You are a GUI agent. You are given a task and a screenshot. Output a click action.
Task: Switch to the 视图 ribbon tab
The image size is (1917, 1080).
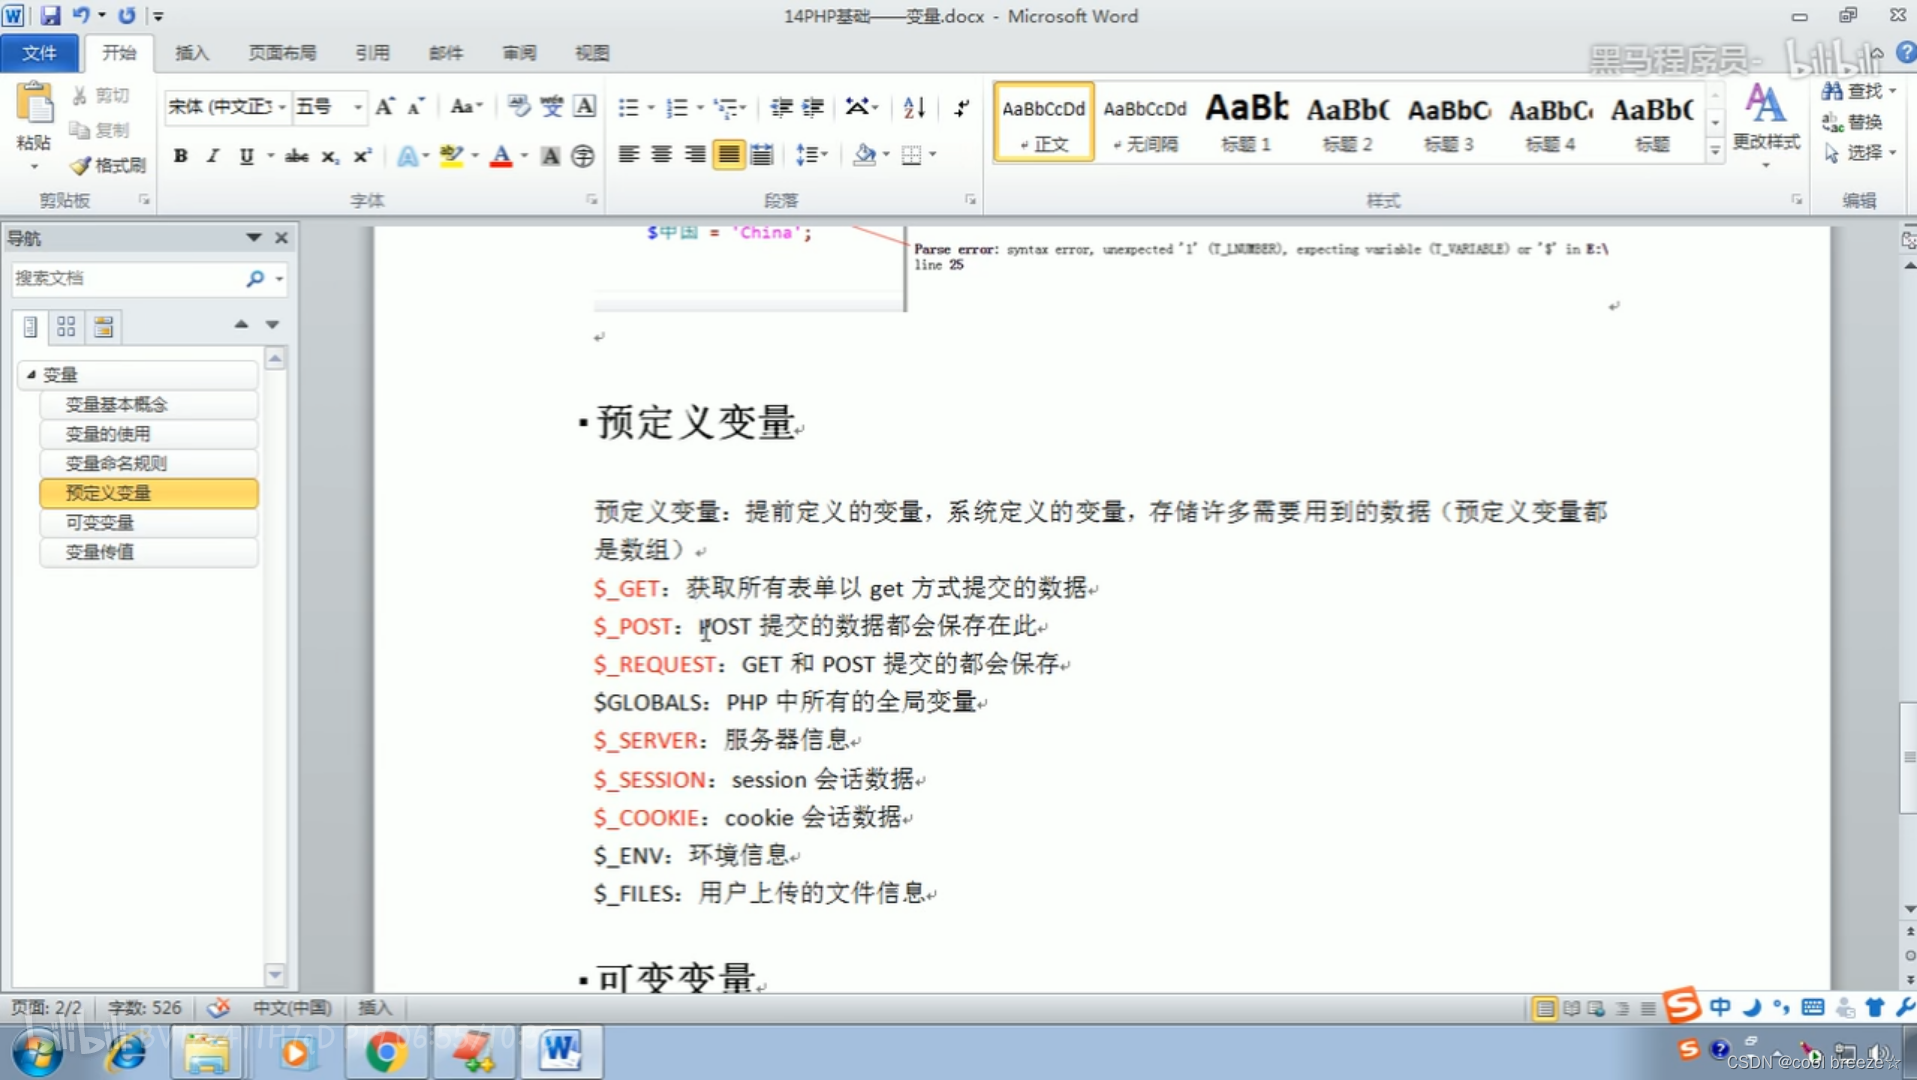[592, 53]
